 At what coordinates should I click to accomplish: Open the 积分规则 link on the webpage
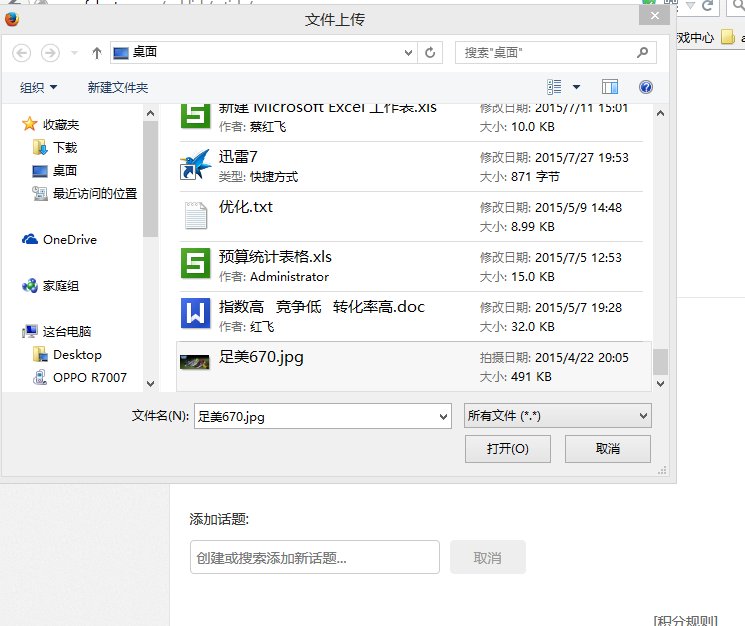click(x=685, y=620)
